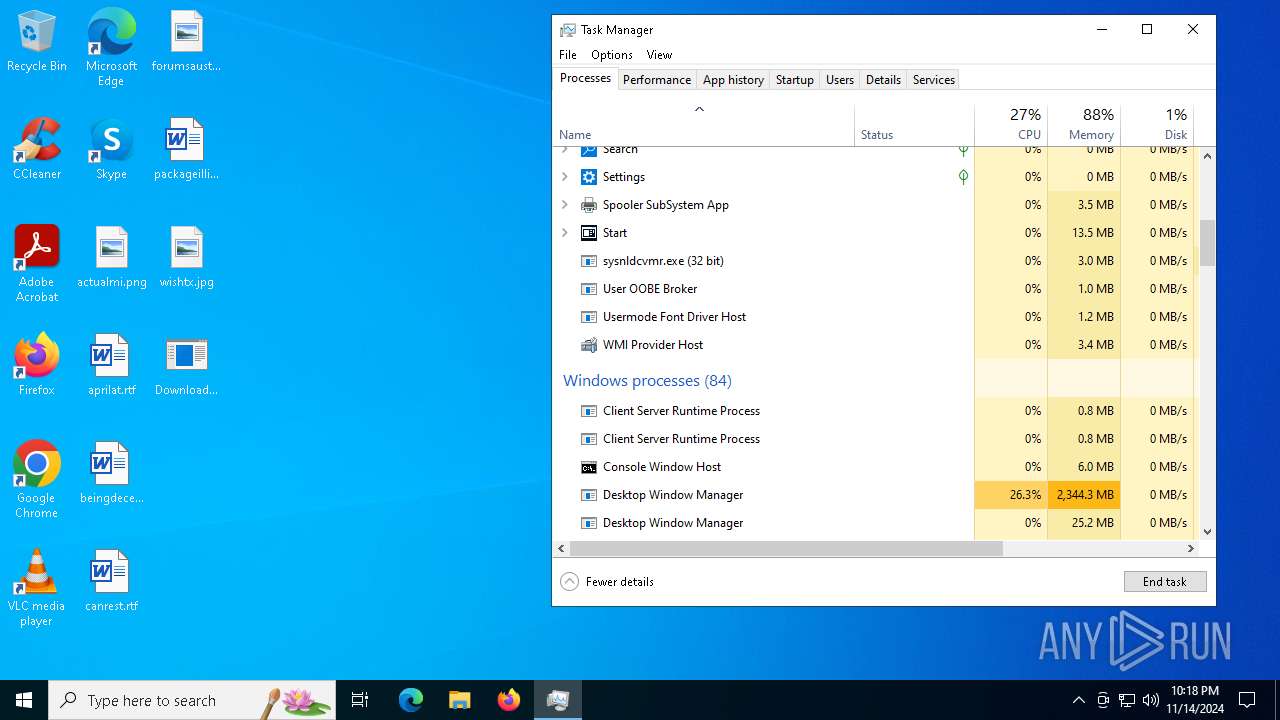The width and height of the screenshot is (1280, 720).
Task: Open Firefox from the taskbar
Action: pos(509,700)
